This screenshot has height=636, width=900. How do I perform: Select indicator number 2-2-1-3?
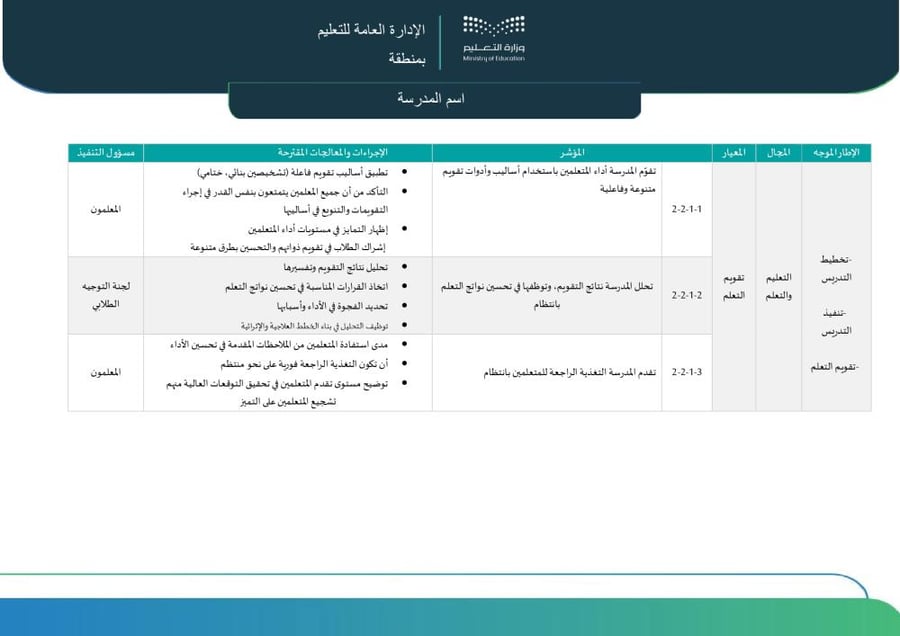686,372
